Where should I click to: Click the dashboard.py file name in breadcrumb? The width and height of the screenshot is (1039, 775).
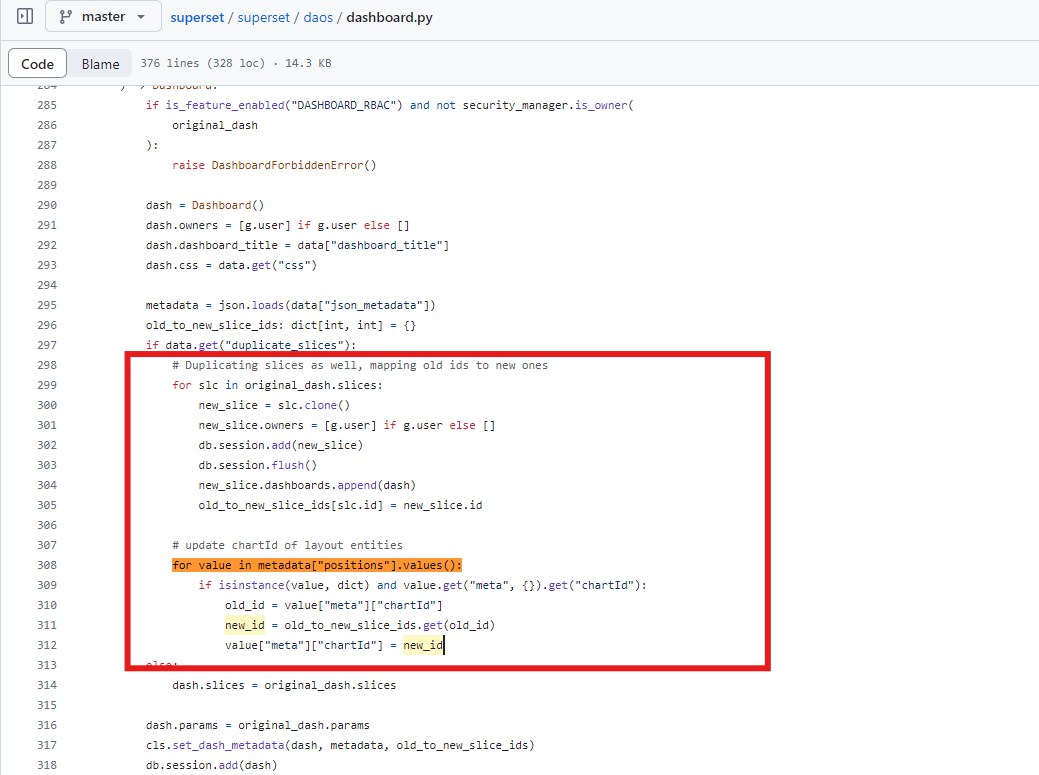pyautogui.click(x=390, y=17)
